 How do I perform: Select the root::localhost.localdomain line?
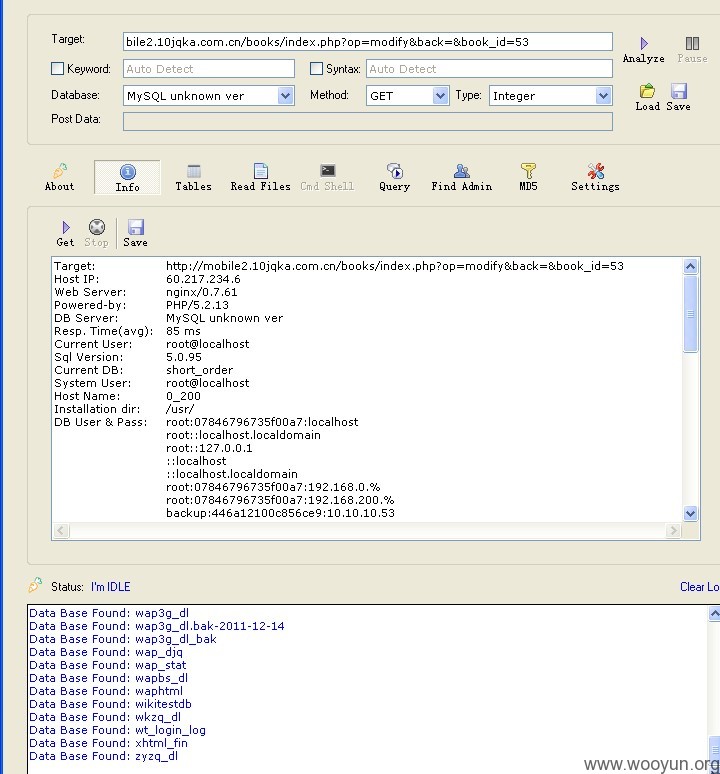coord(243,435)
